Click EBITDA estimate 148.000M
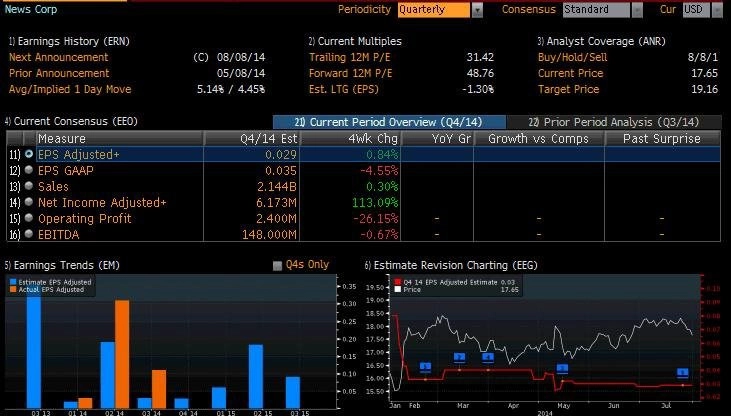This screenshot has width=731, height=416. (x=269, y=234)
